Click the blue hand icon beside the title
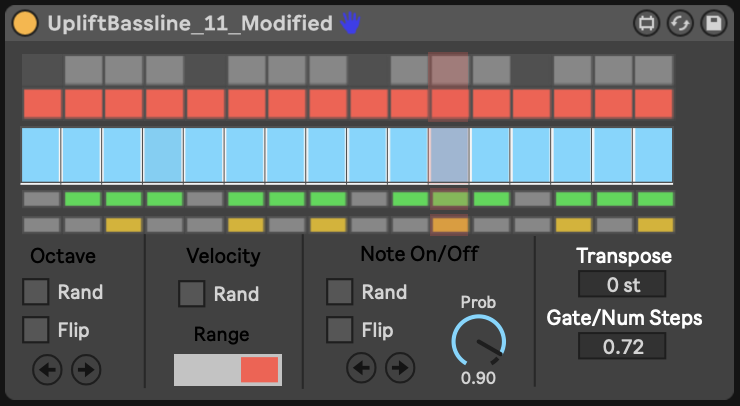740x406 pixels. 349,22
